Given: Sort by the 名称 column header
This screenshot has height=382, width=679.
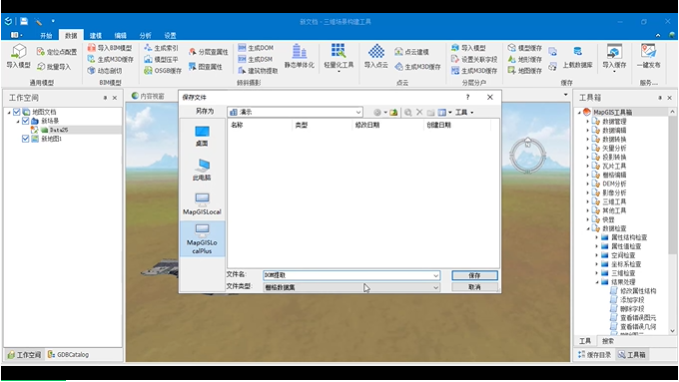Looking at the screenshot, I should pos(237,125).
